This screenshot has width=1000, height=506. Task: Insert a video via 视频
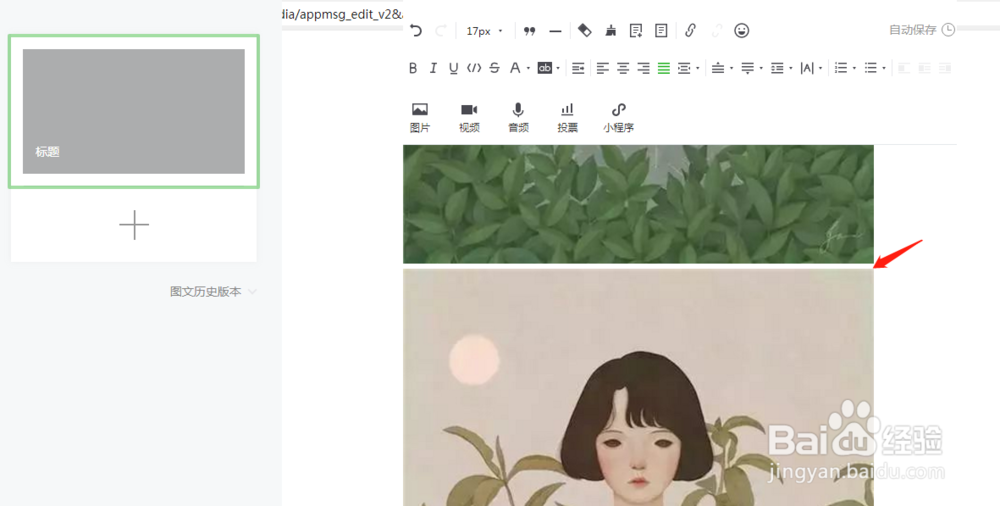click(469, 117)
